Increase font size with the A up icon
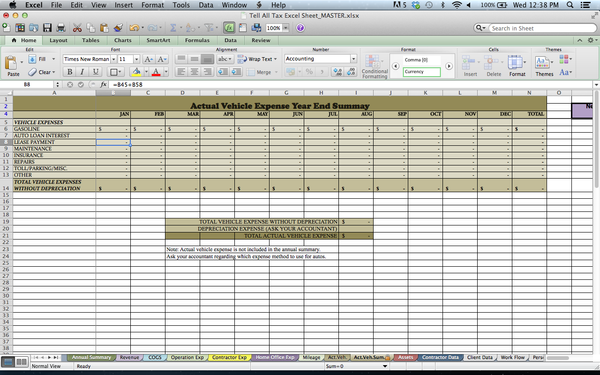 [x=149, y=59]
